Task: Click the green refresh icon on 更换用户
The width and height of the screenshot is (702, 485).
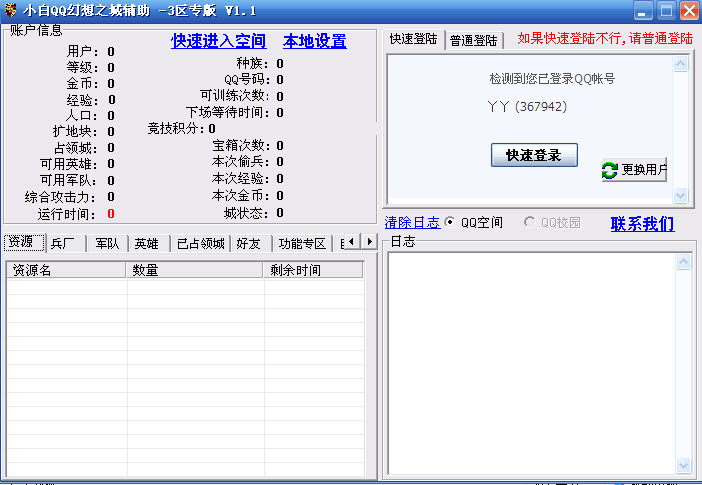Action: [609, 170]
